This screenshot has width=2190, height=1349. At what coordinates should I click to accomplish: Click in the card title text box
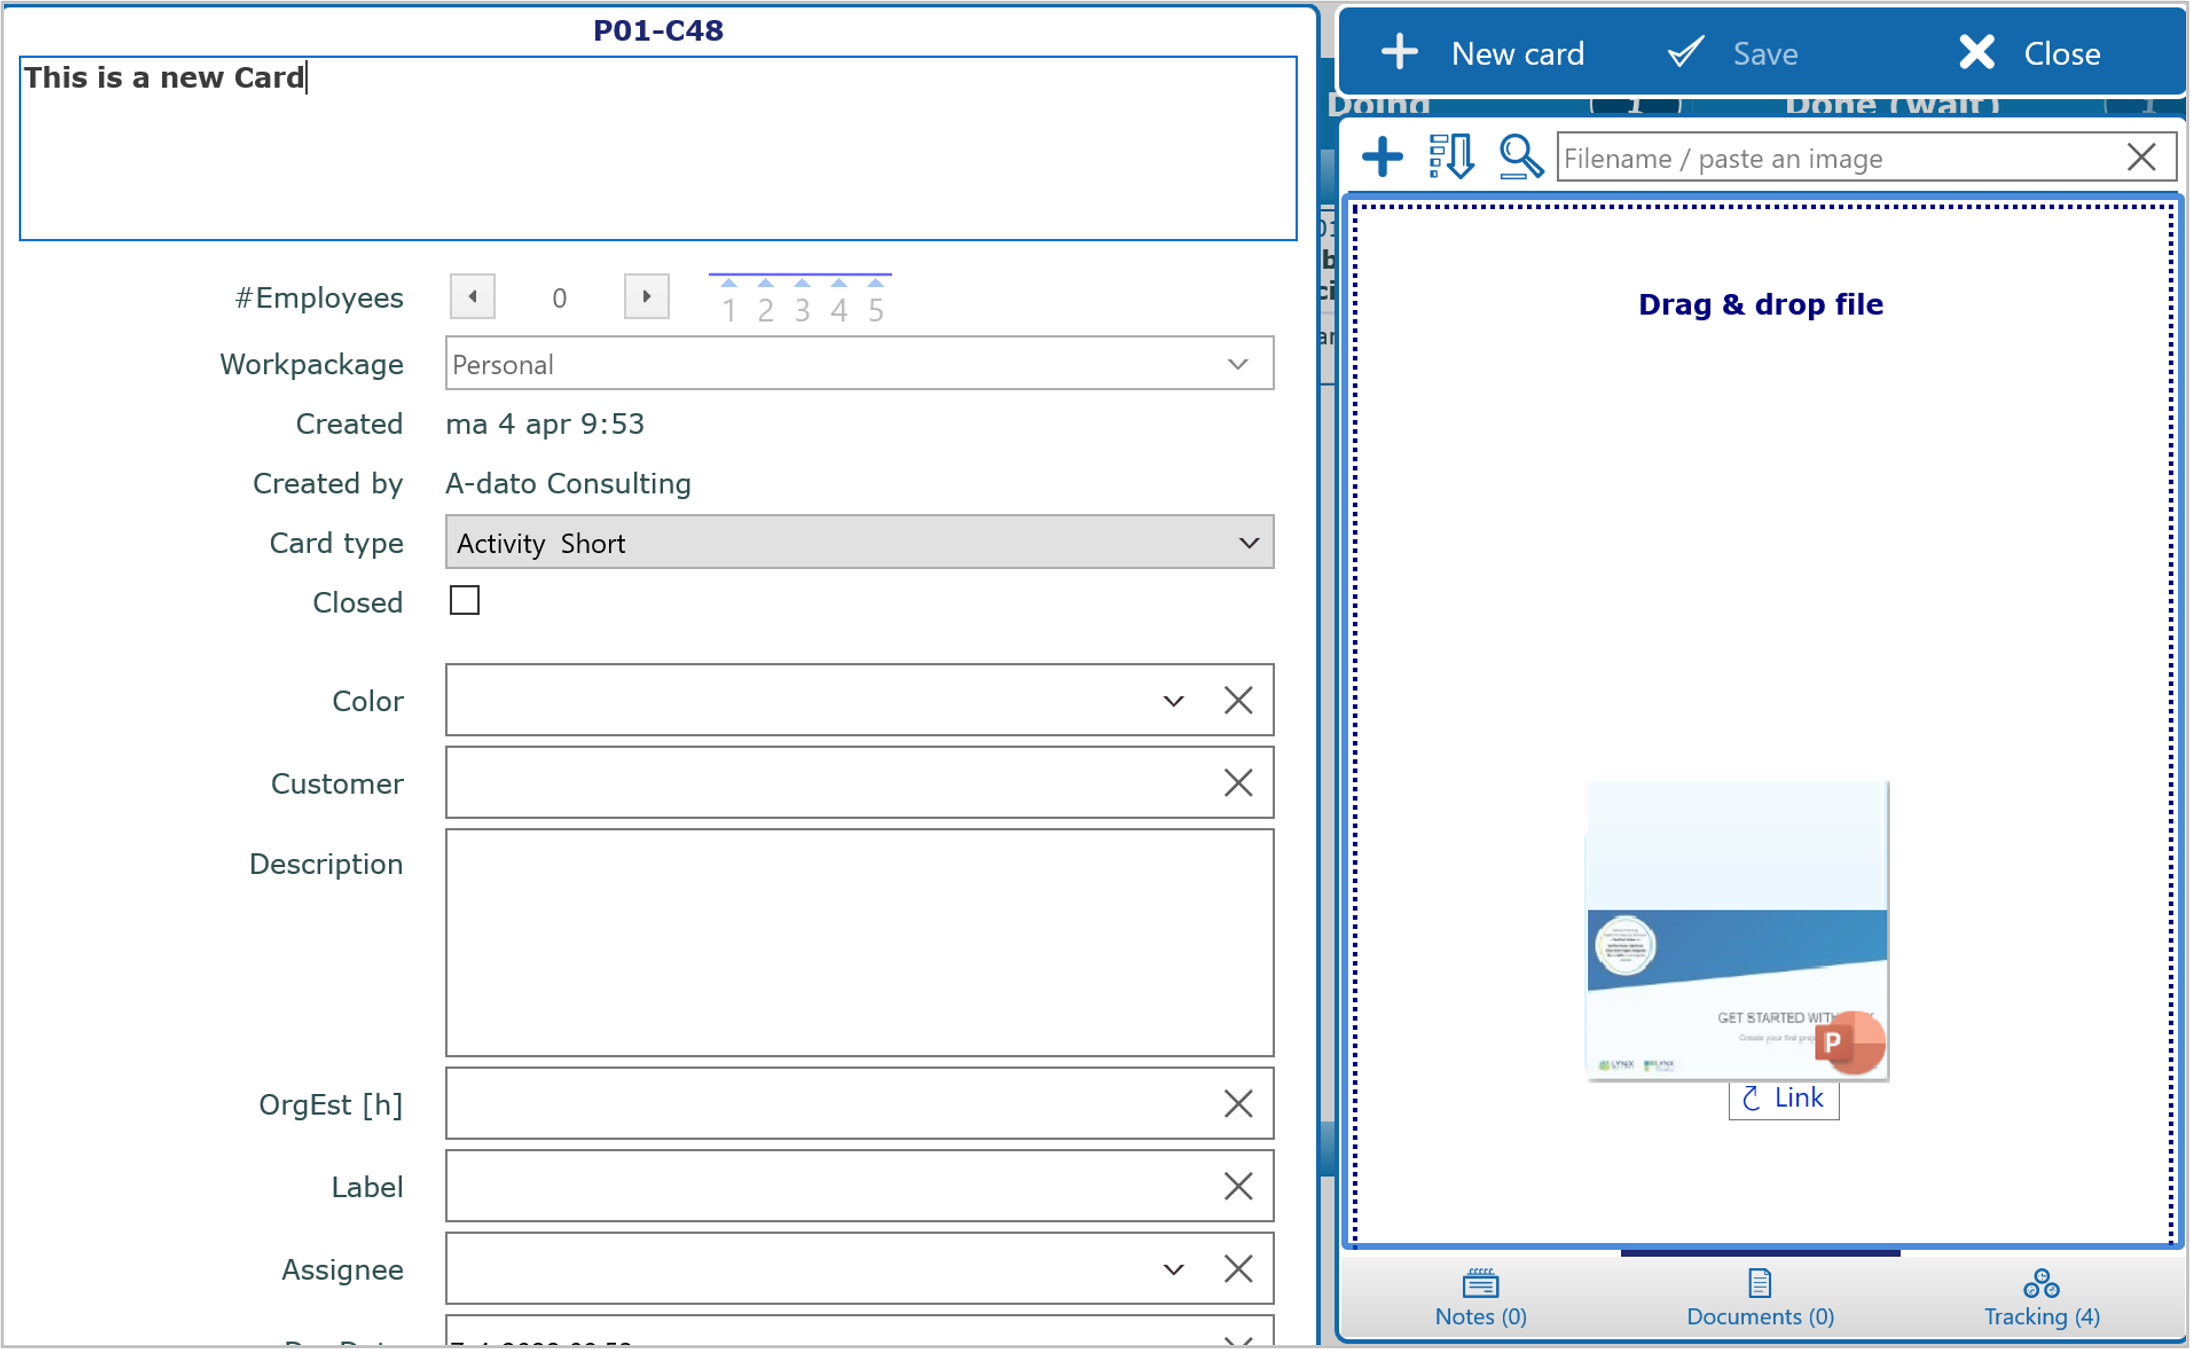[x=658, y=148]
